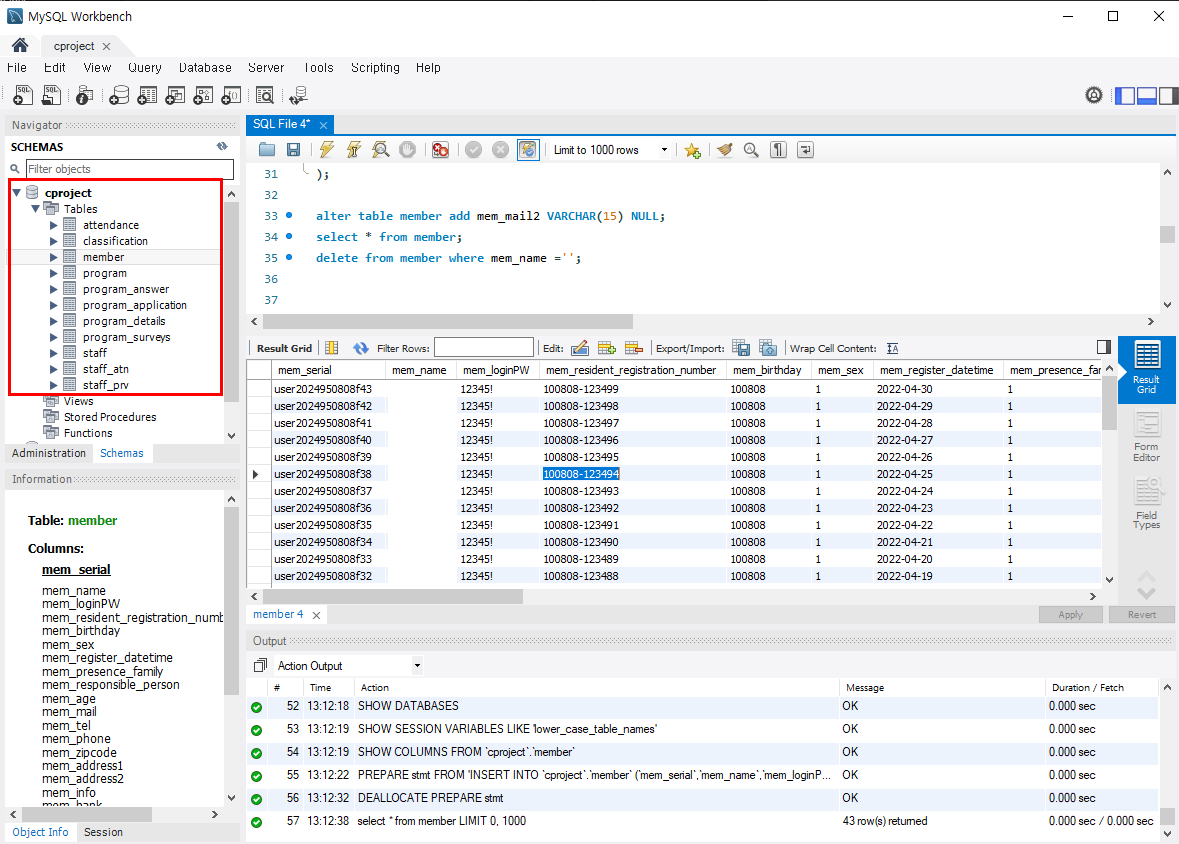
Task: Select the program_surveys table in tree
Action: (126, 337)
